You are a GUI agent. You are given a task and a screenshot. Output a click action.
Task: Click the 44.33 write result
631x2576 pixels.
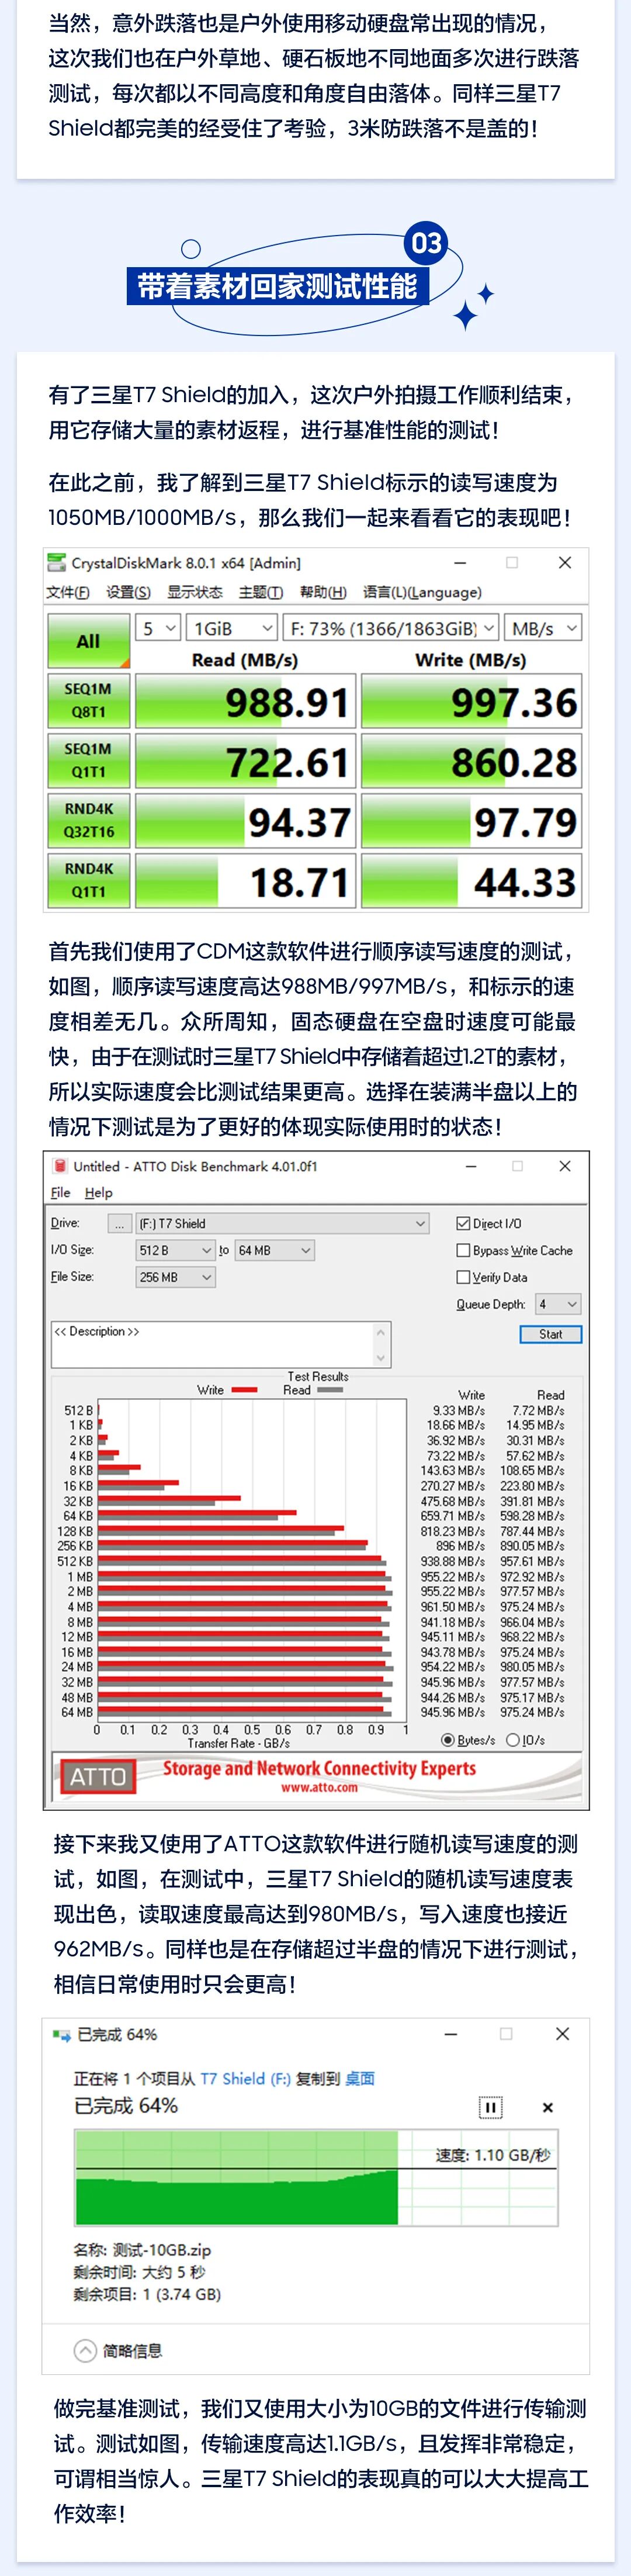471,881
